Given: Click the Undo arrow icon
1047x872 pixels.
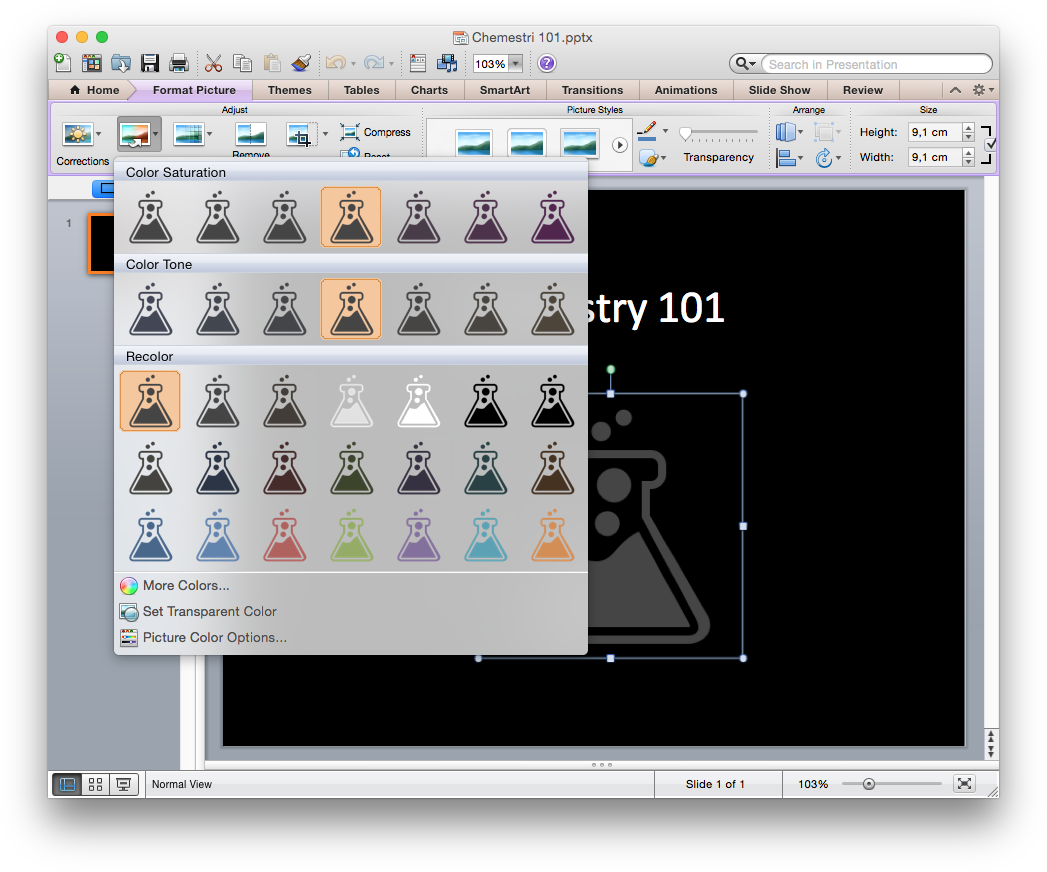Looking at the screenshot, I should tap(336, 63).
